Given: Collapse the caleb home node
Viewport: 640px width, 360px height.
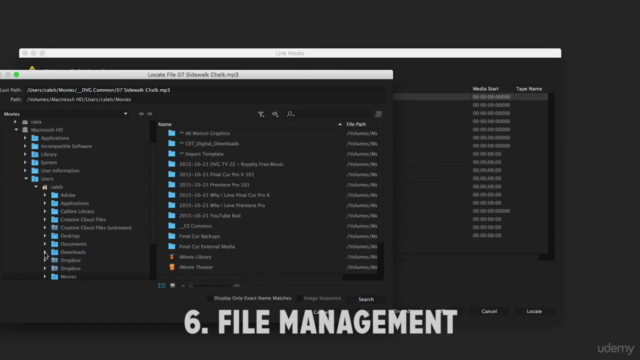Looking at the screenshot, I should pos(36,187).
